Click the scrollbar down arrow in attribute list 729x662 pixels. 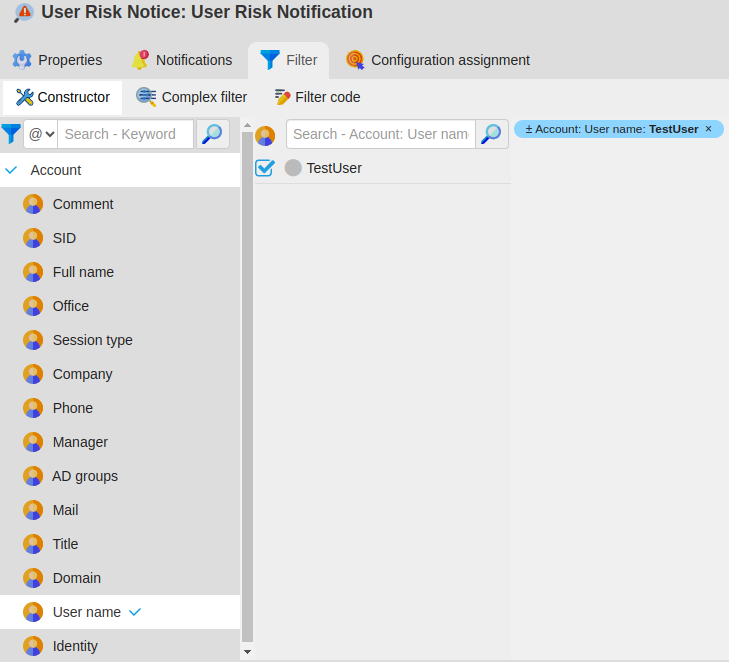247,651
